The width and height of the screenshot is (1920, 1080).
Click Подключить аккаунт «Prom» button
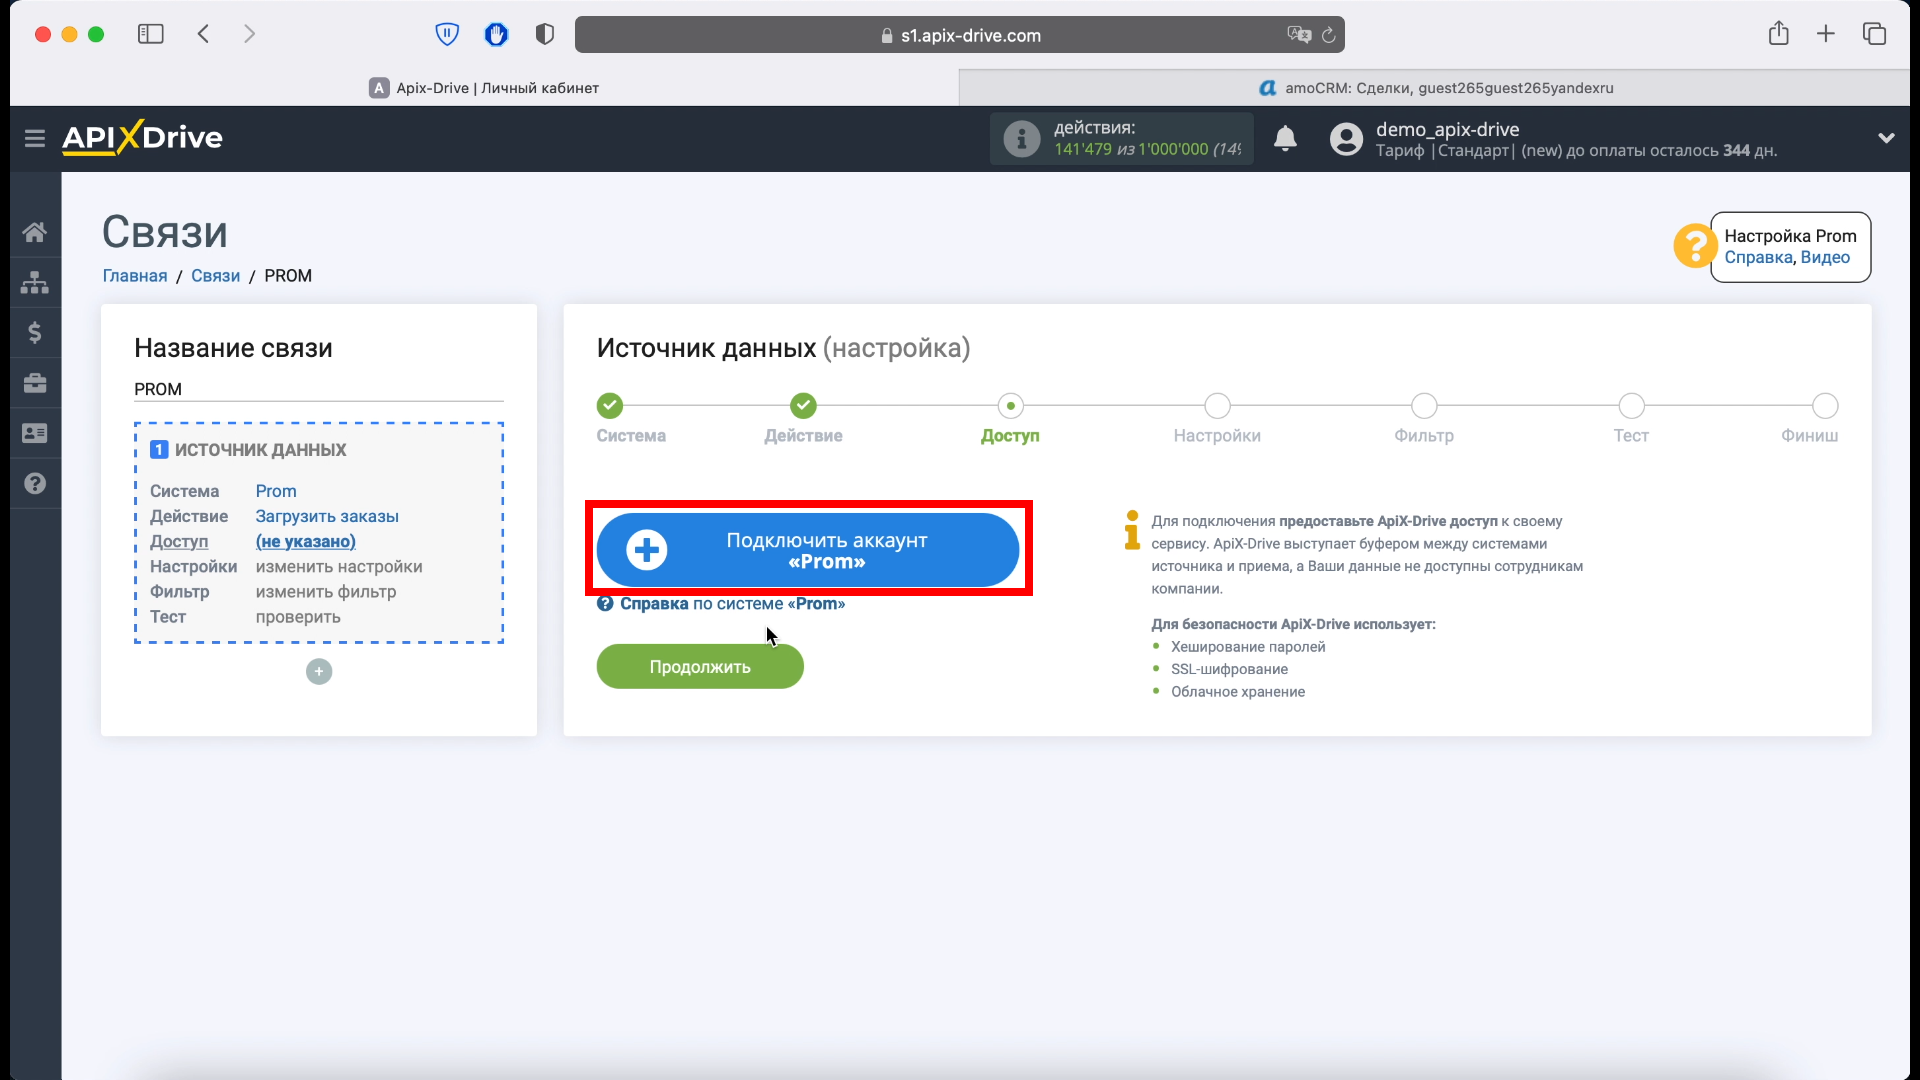(x=808, y=550)
